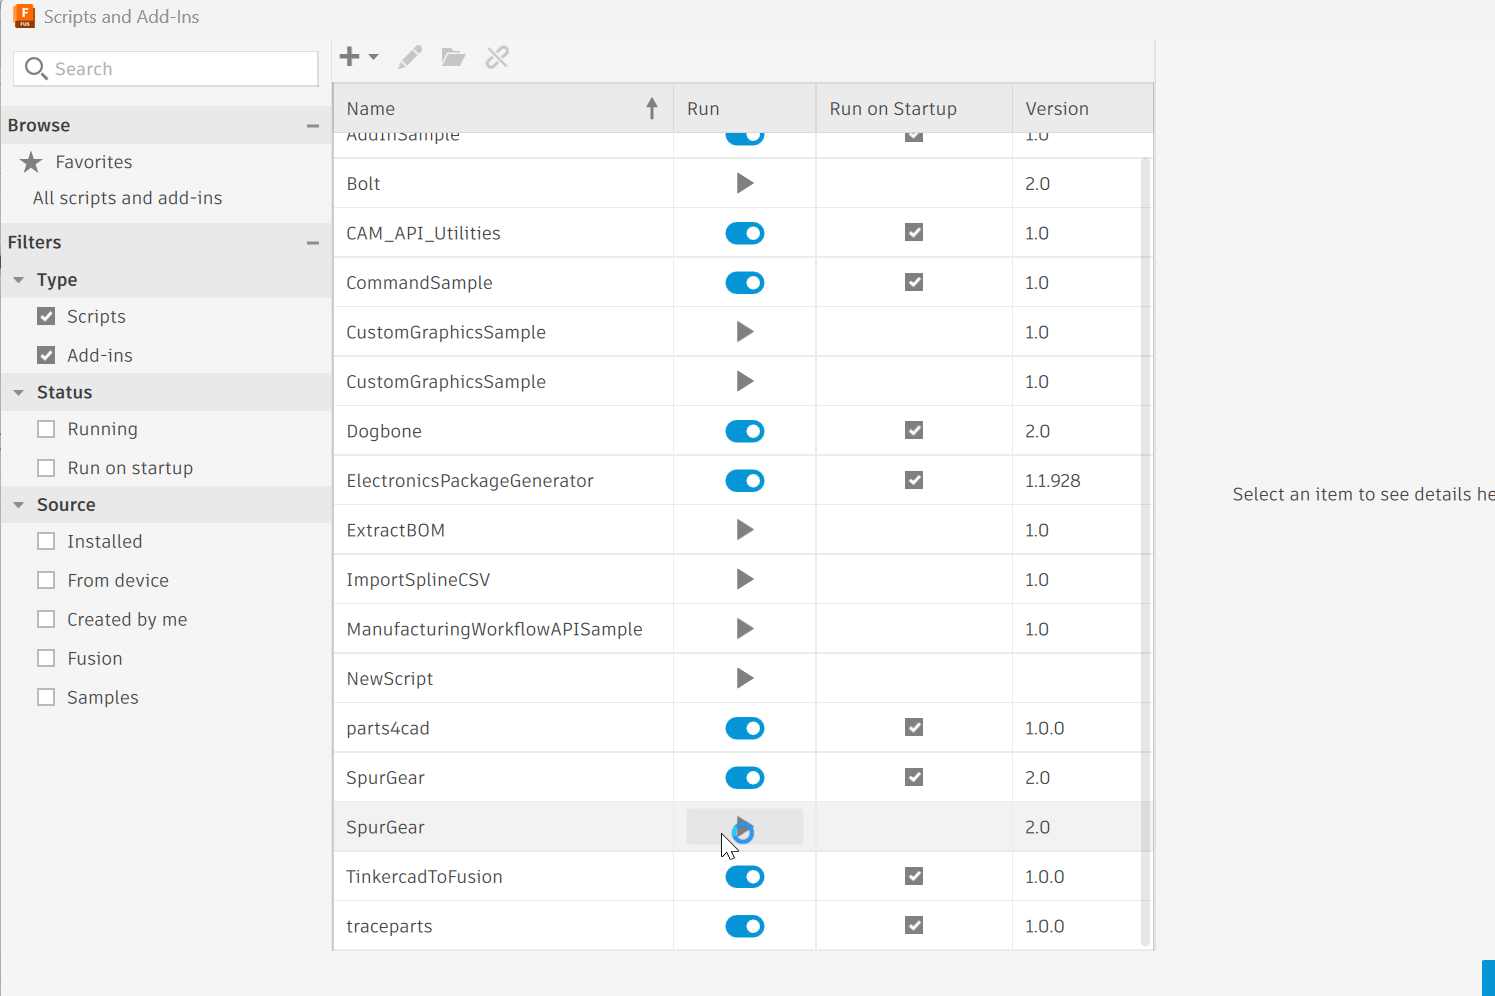Image resolution: width=1495 pixels, height=996 pixels.
Task: Sort by the Name column header
Action: coord(503,108)
